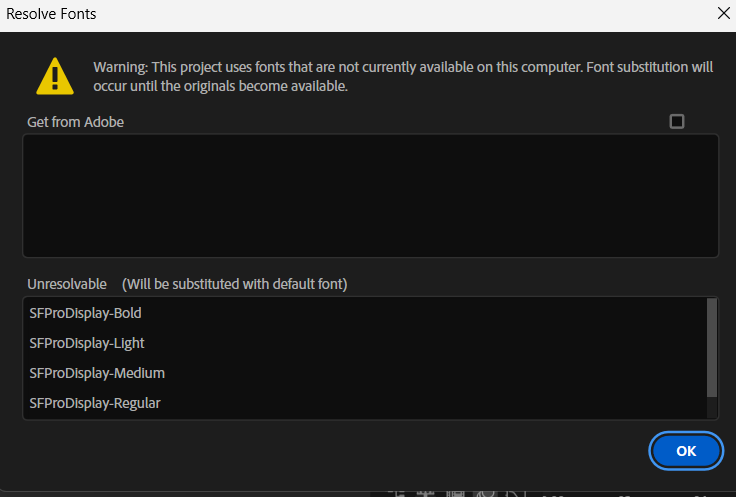
Task: Close the Resolve Fonts dialog
Action: [x=723, y=14]
